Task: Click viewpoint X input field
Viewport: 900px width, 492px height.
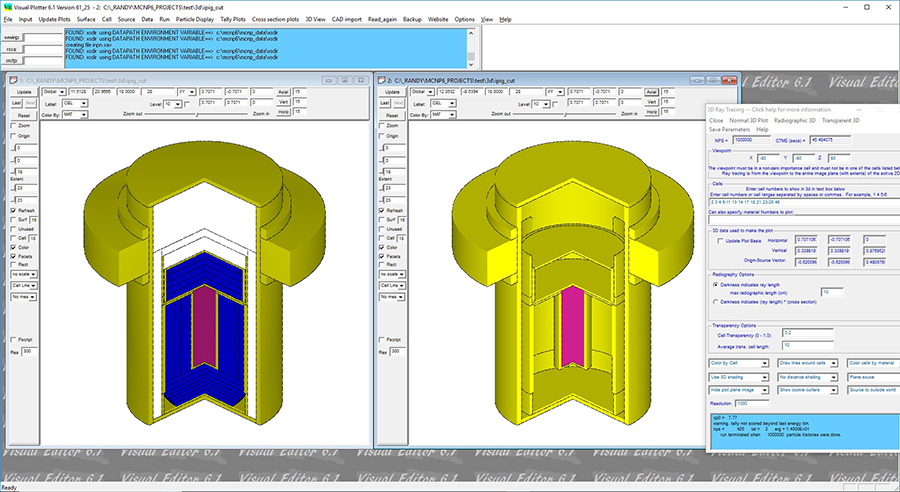Action: click(768, 158)
